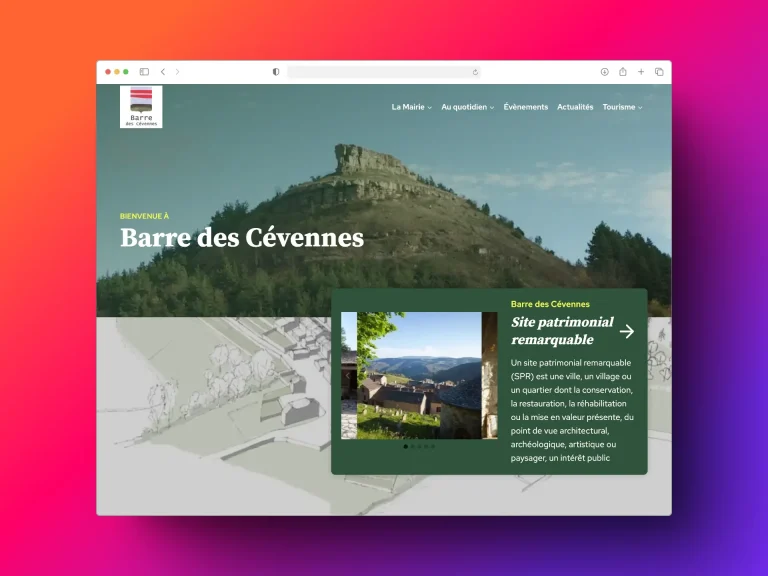Image resolution: width=768 pixels, height=576 pixels.
Task: Show downloads in Safari toolbar
Action: 604,72
